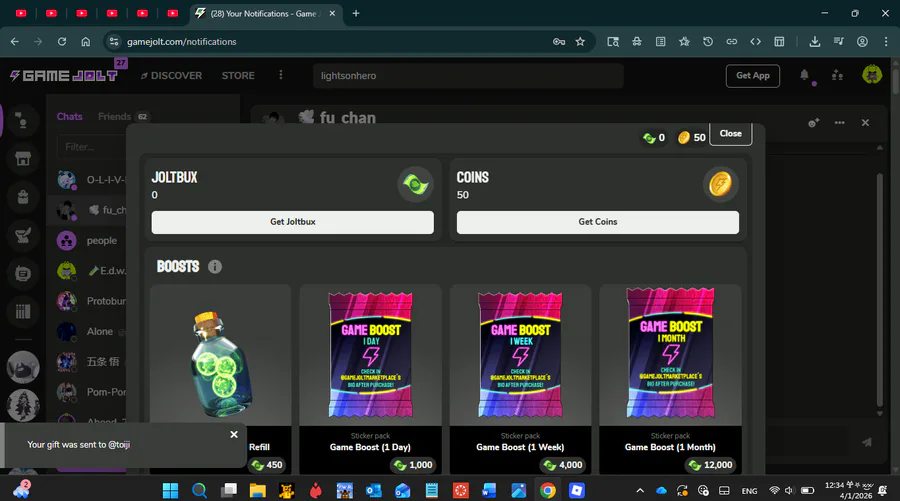
Task: Click the browser home icon
Action: click(86, 41)
